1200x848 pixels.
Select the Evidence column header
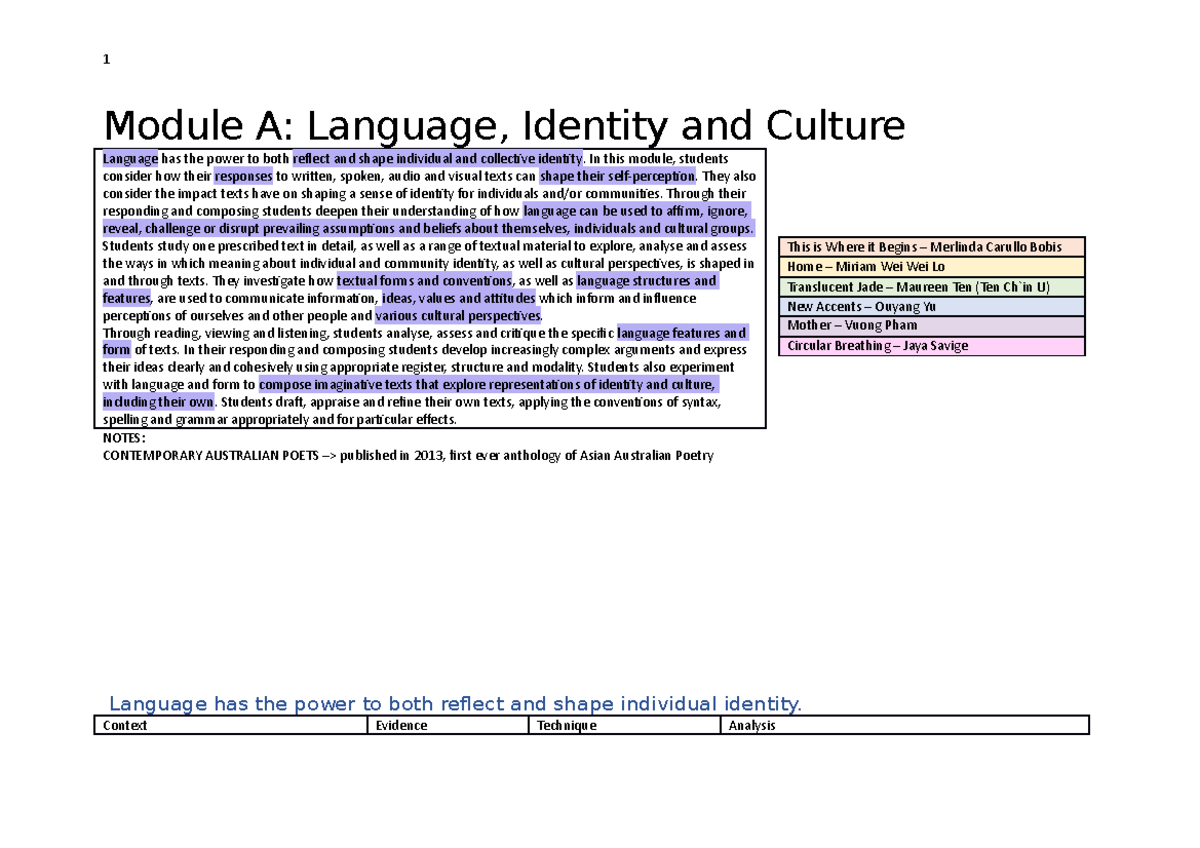[400, 726]
